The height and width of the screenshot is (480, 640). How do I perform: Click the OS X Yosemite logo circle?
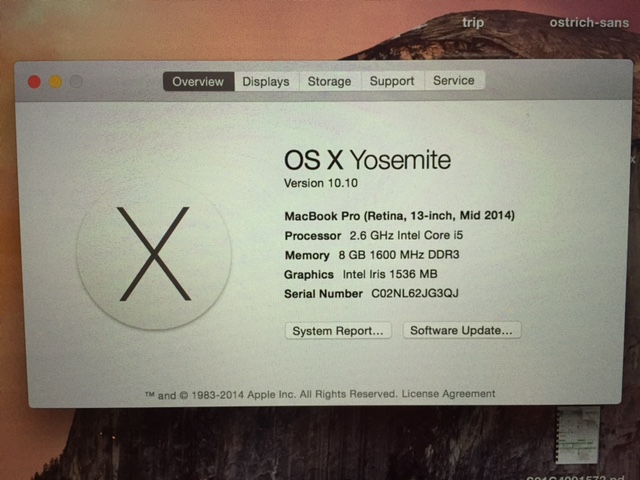click(x=154, y=254)
